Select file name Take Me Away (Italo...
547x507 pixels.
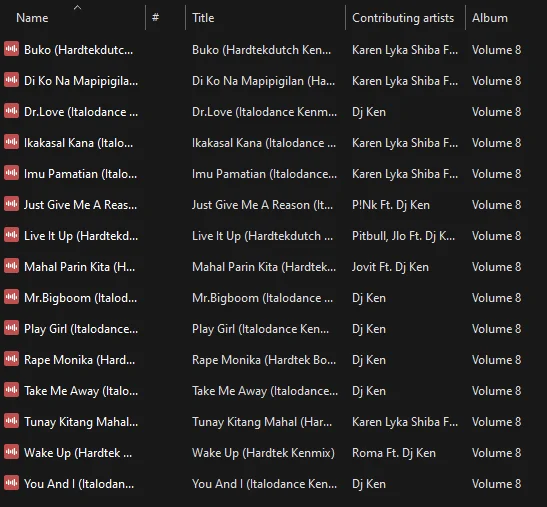[81, 391]
